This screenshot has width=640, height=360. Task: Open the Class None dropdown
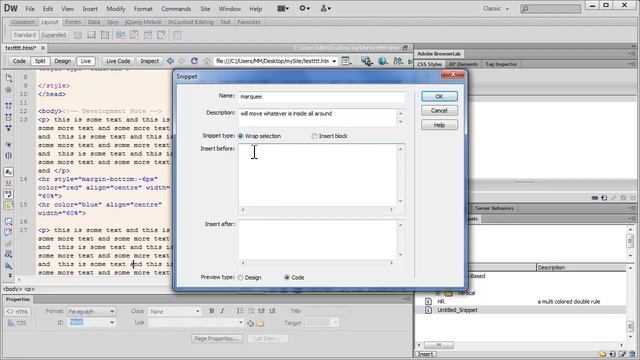(x=174, y=311)
